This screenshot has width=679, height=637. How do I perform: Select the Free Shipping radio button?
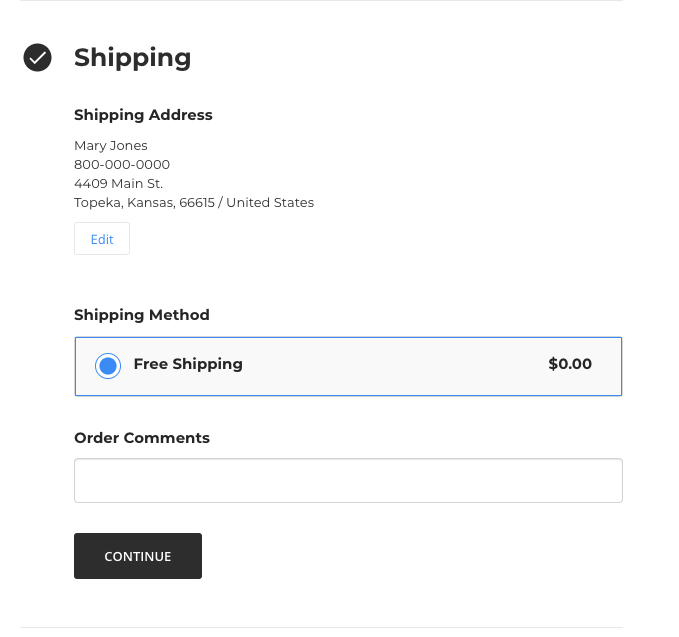click(108, 366)
